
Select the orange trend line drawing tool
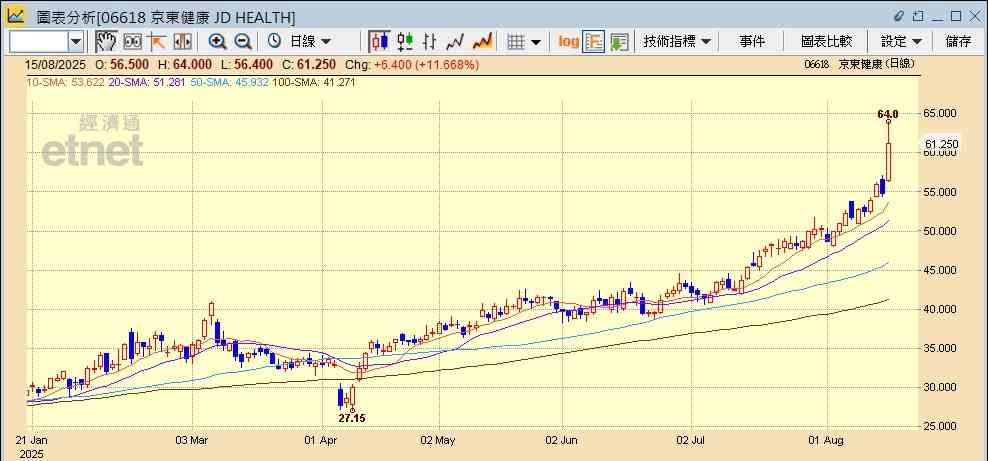point(157,42)
